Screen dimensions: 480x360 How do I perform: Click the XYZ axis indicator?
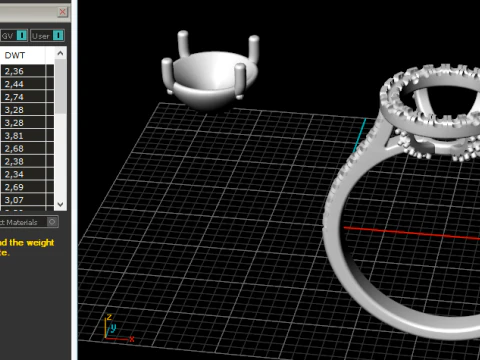[x=119, y=328]
